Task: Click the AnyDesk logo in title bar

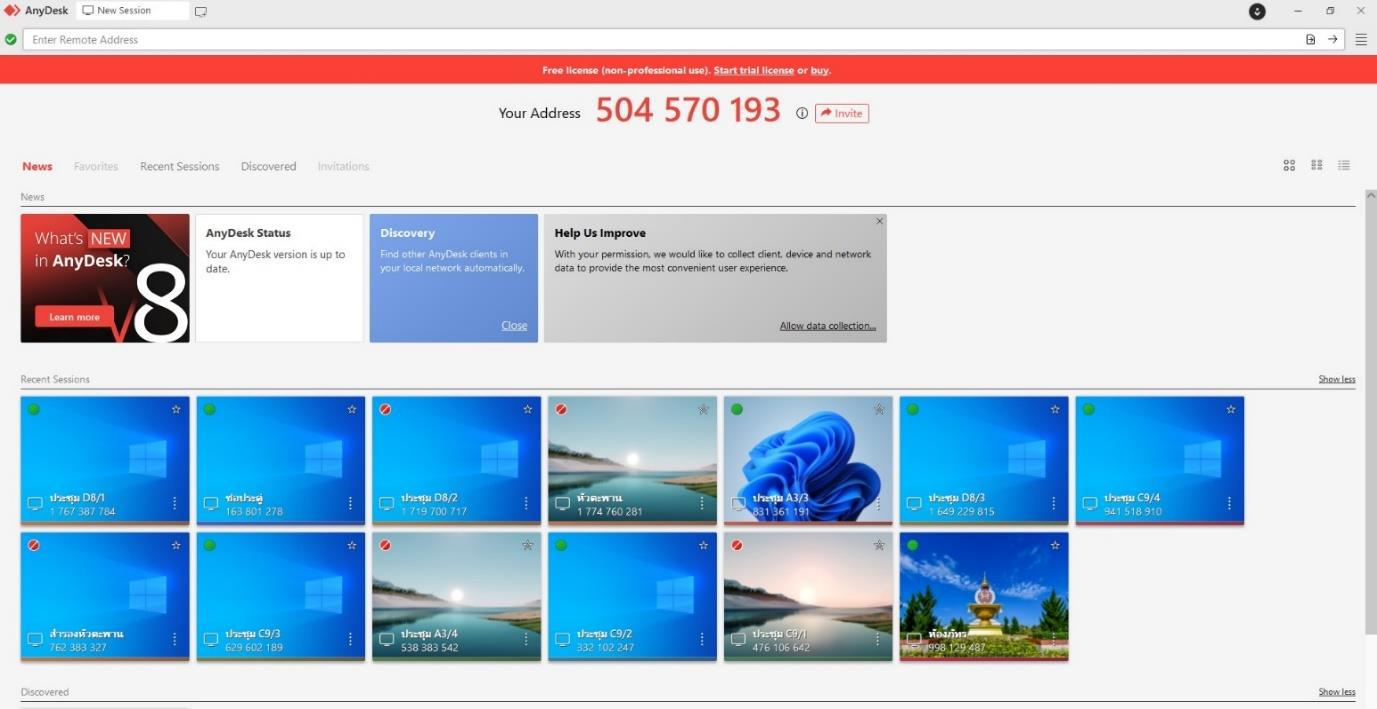Action: [12, 11]
